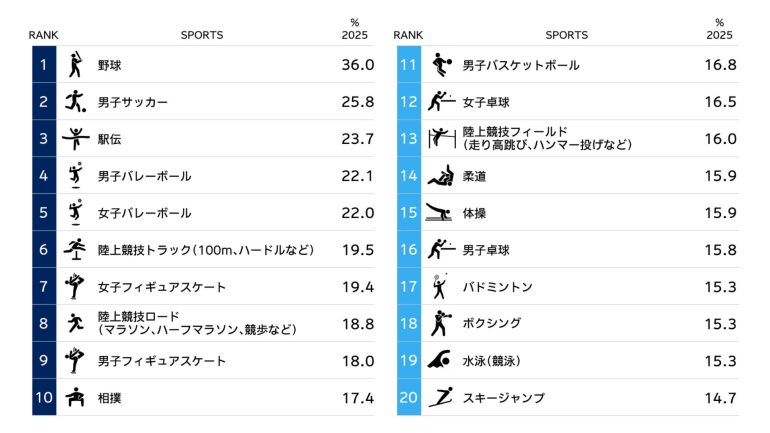Viewport: 770px width, 433px height.
Task: Click the ski jump icon
Action: pyautogui.click(x=440, y=398)
